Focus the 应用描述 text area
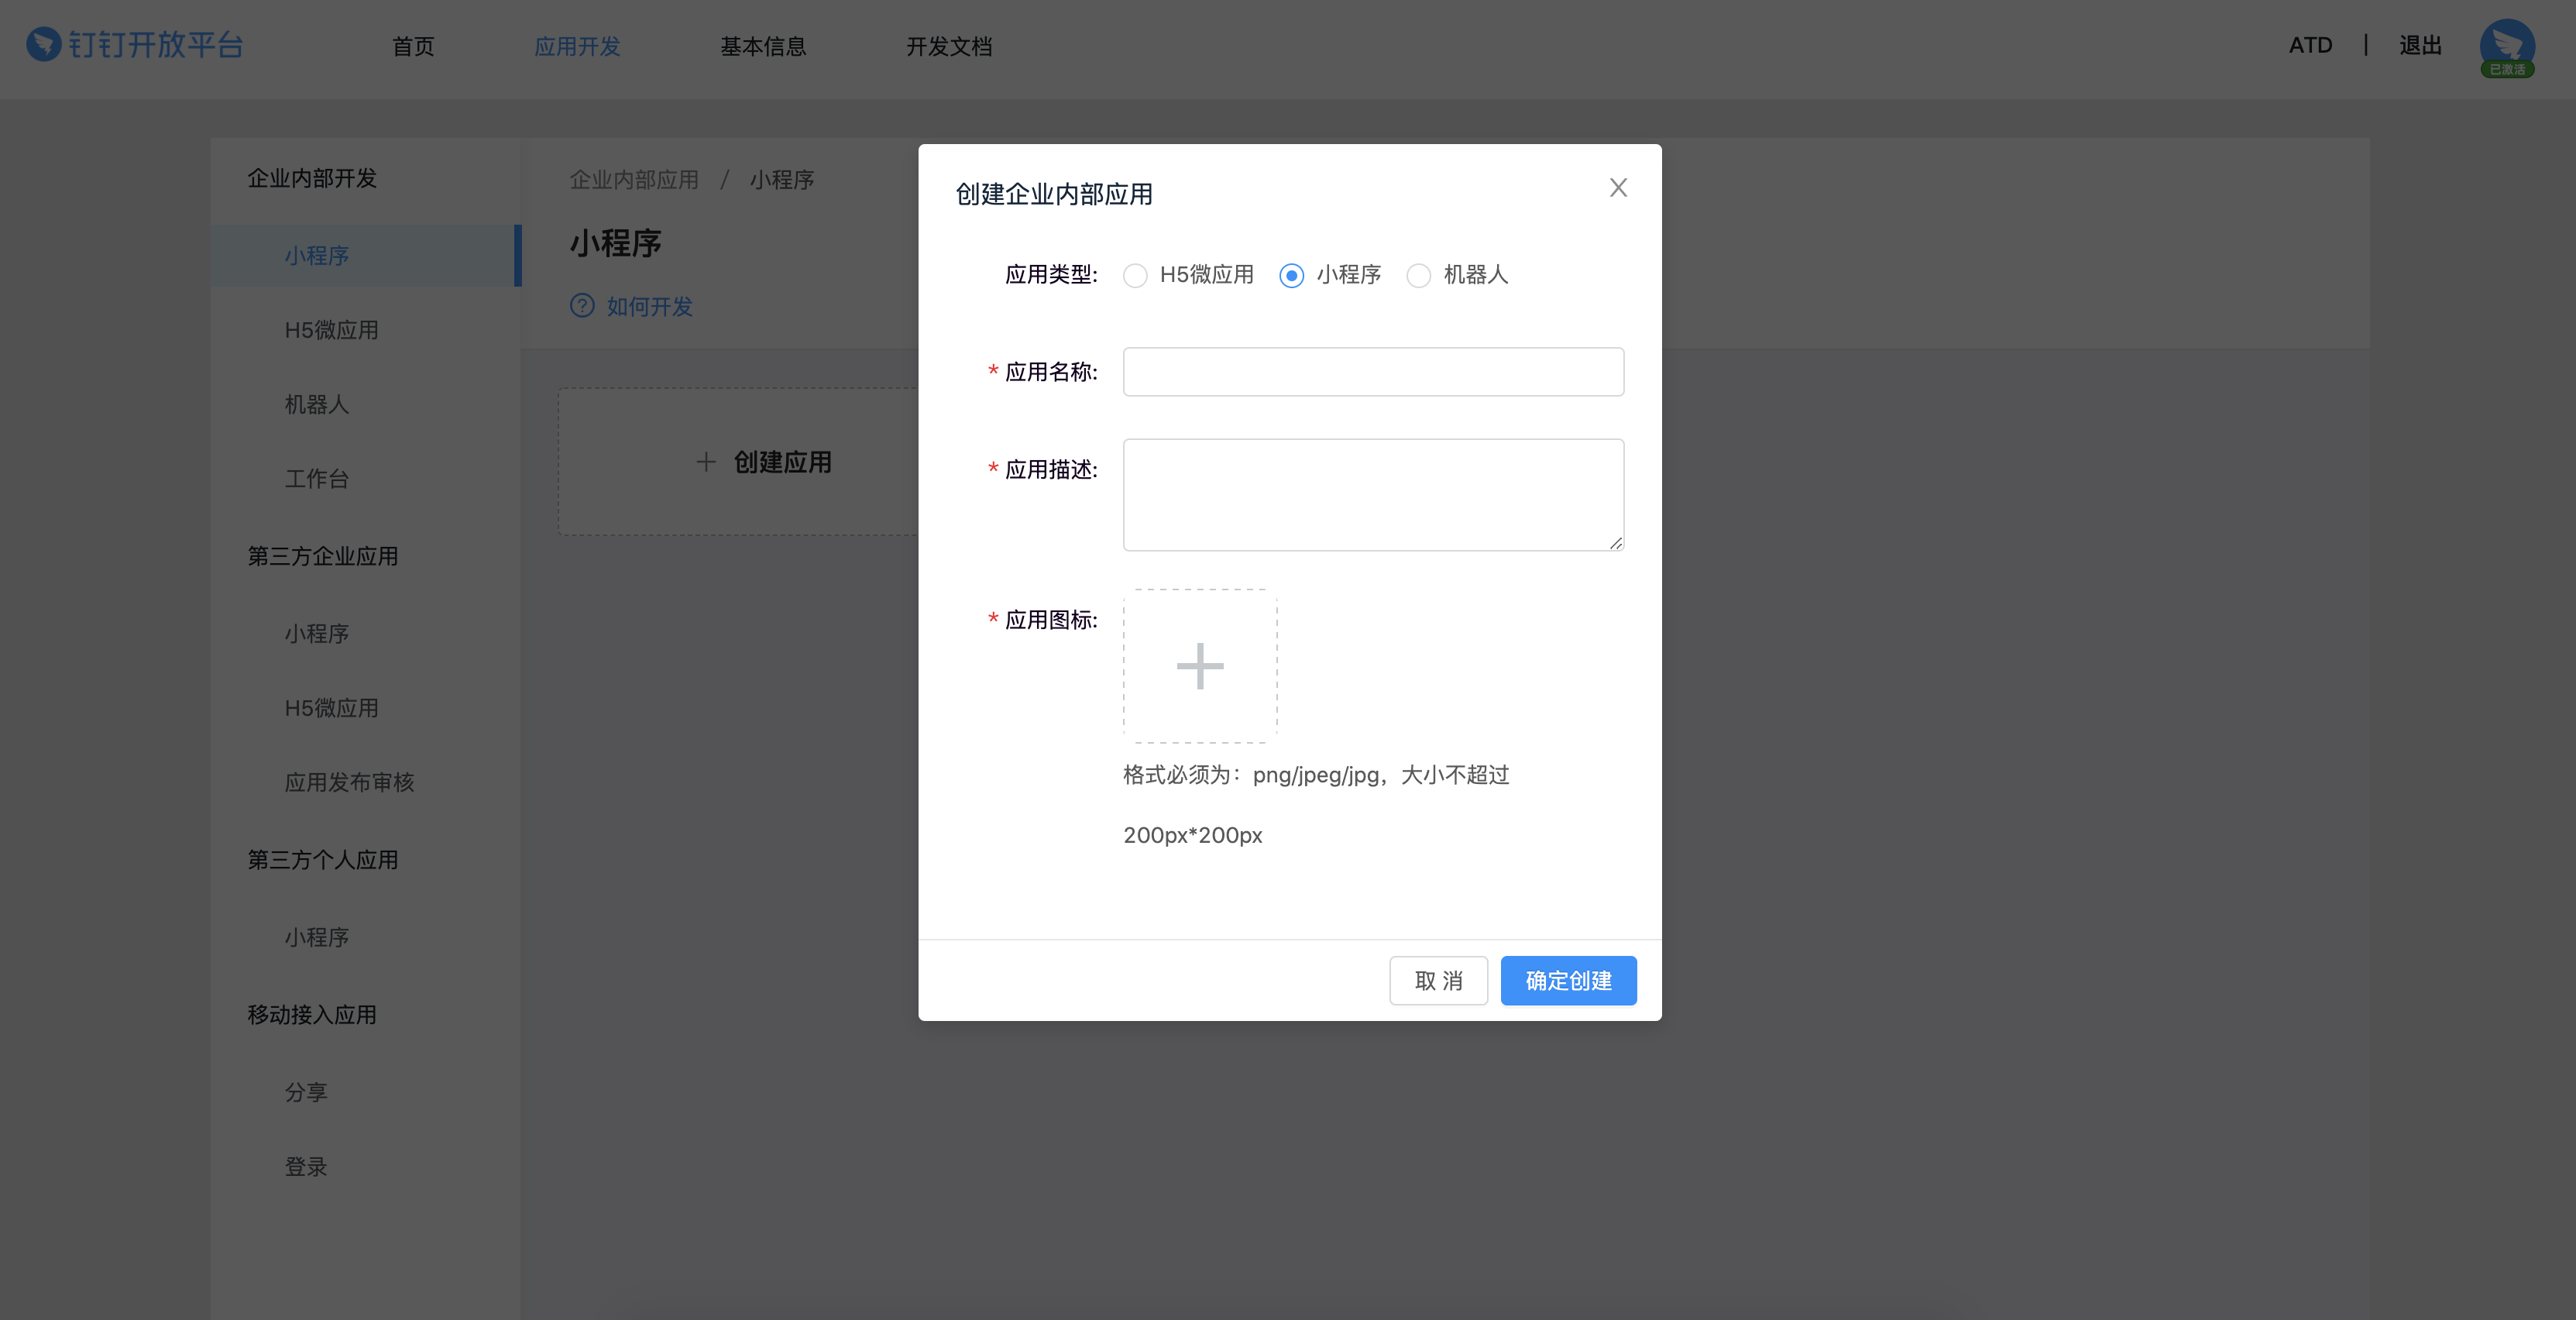Viewport: 2576px width, 1320px height. pos(1373,495)
